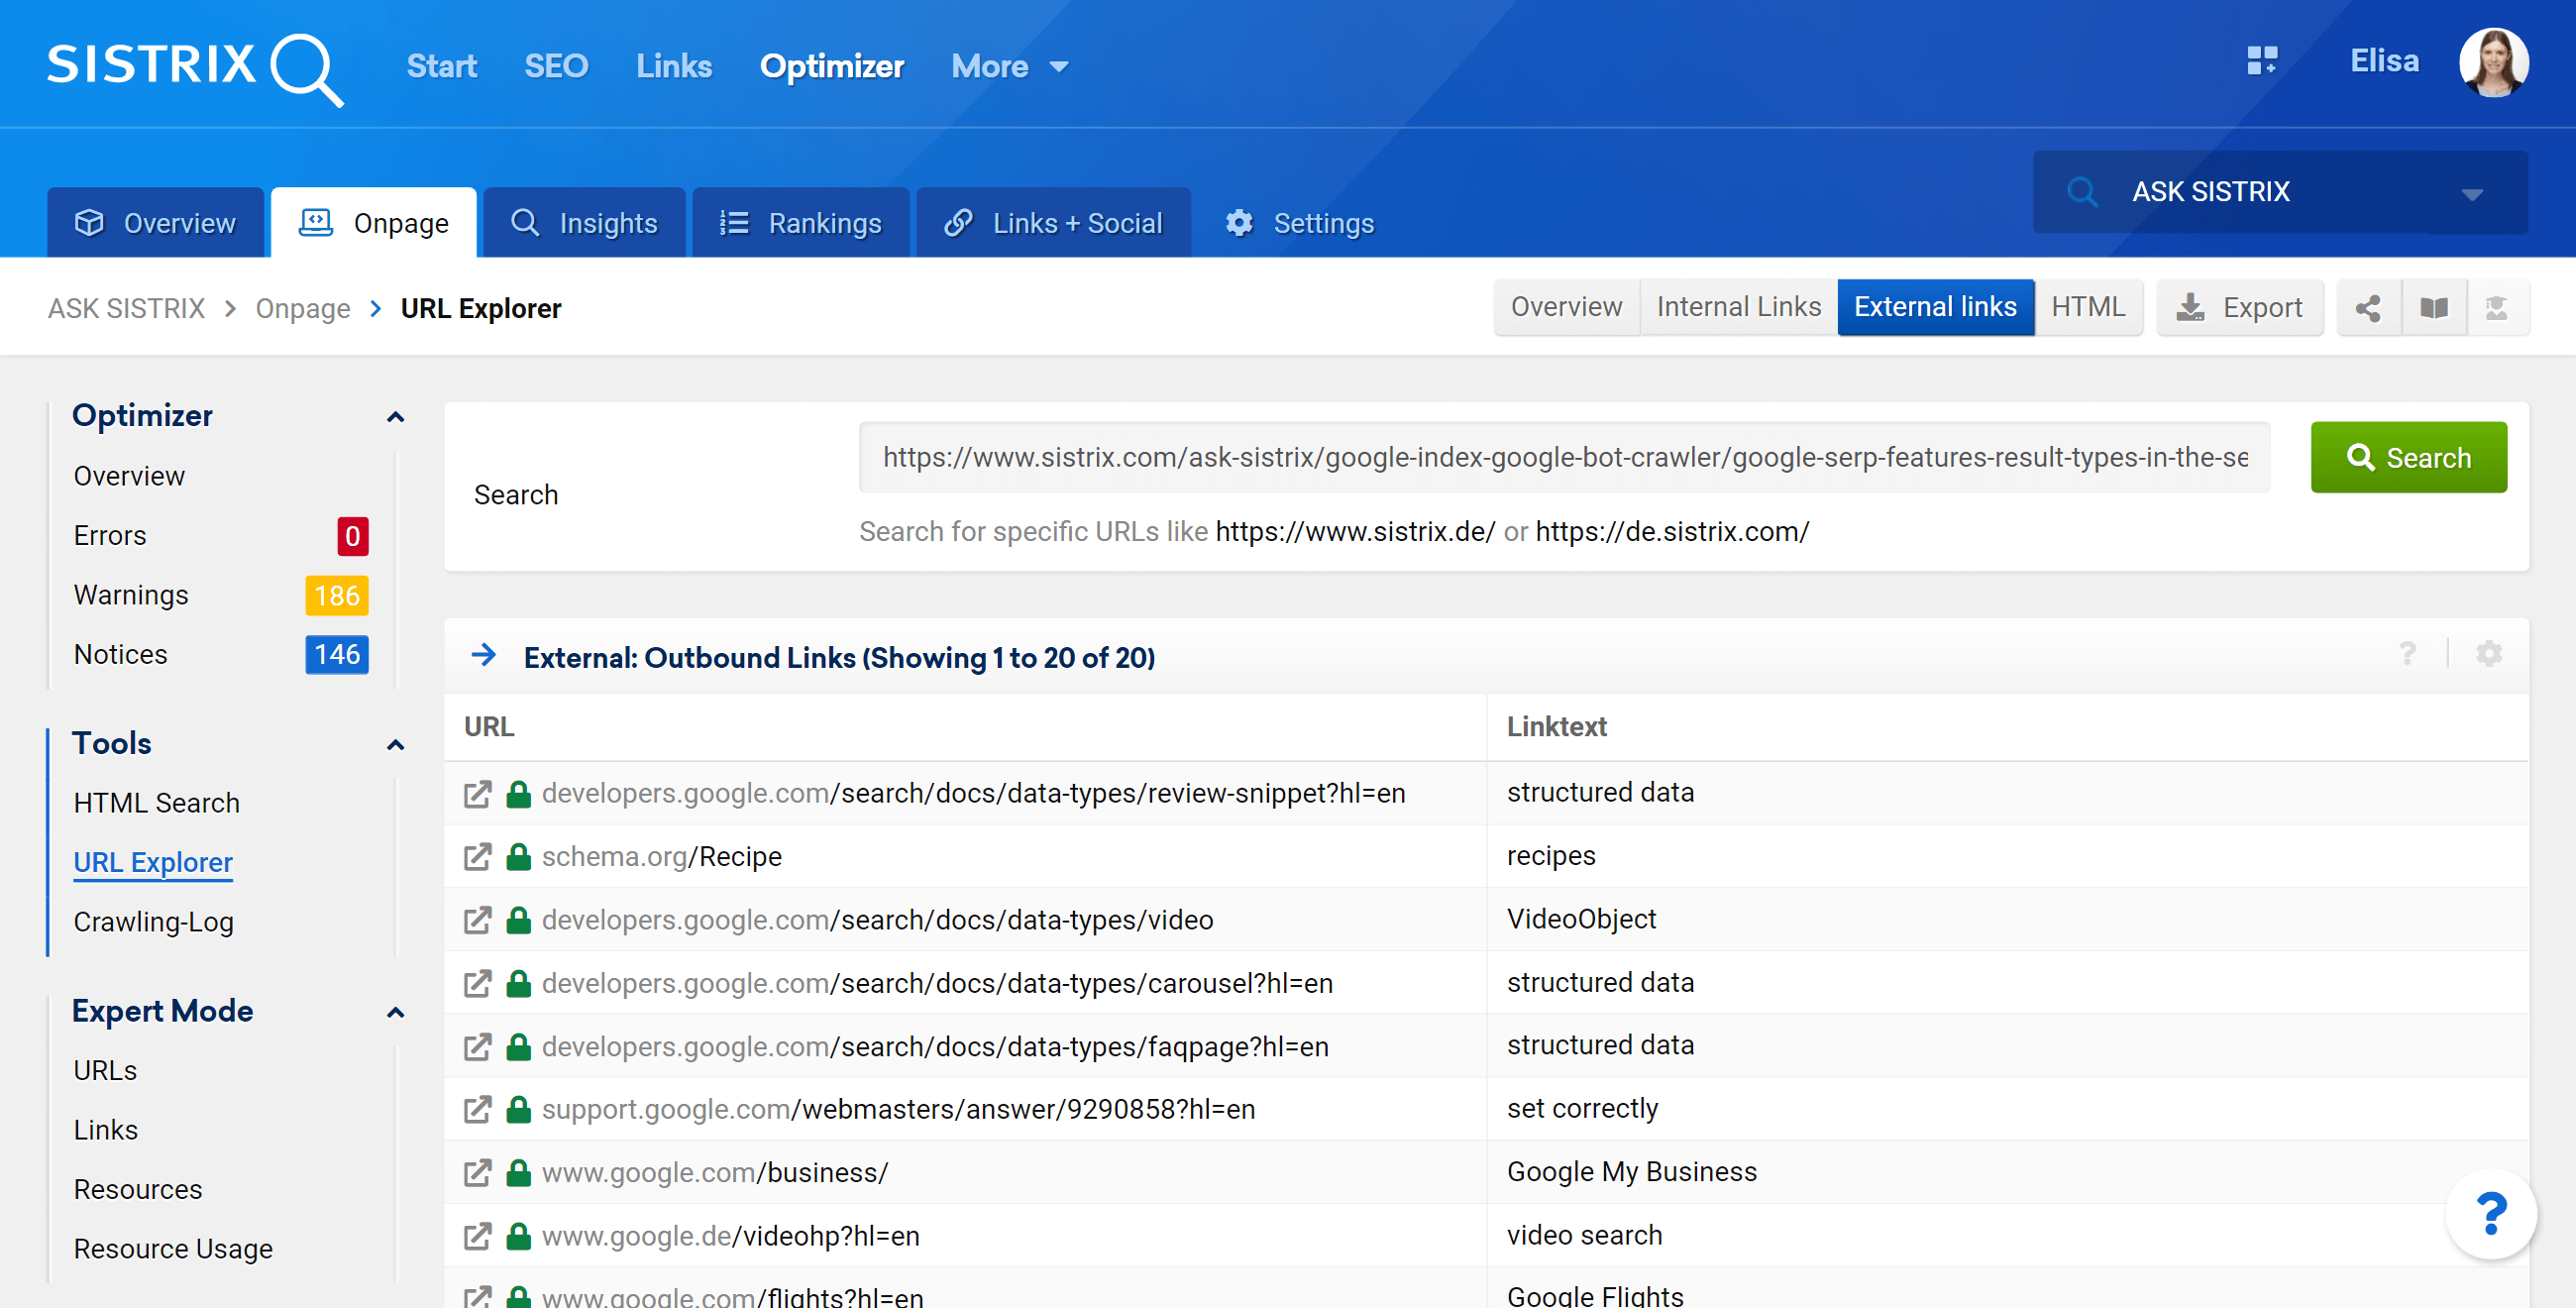
Task: Open URLs under Expert Mode
Action: [105, 1071]
